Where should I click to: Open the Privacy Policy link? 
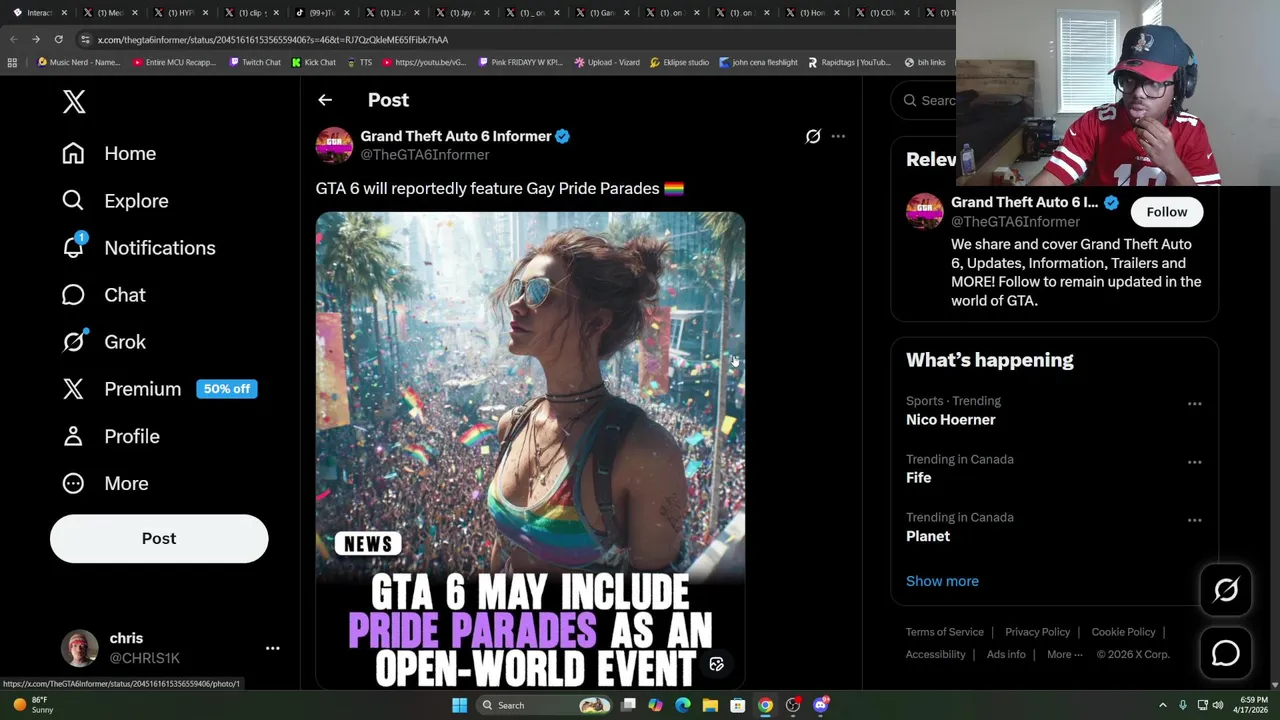(x=1037, y=632)
